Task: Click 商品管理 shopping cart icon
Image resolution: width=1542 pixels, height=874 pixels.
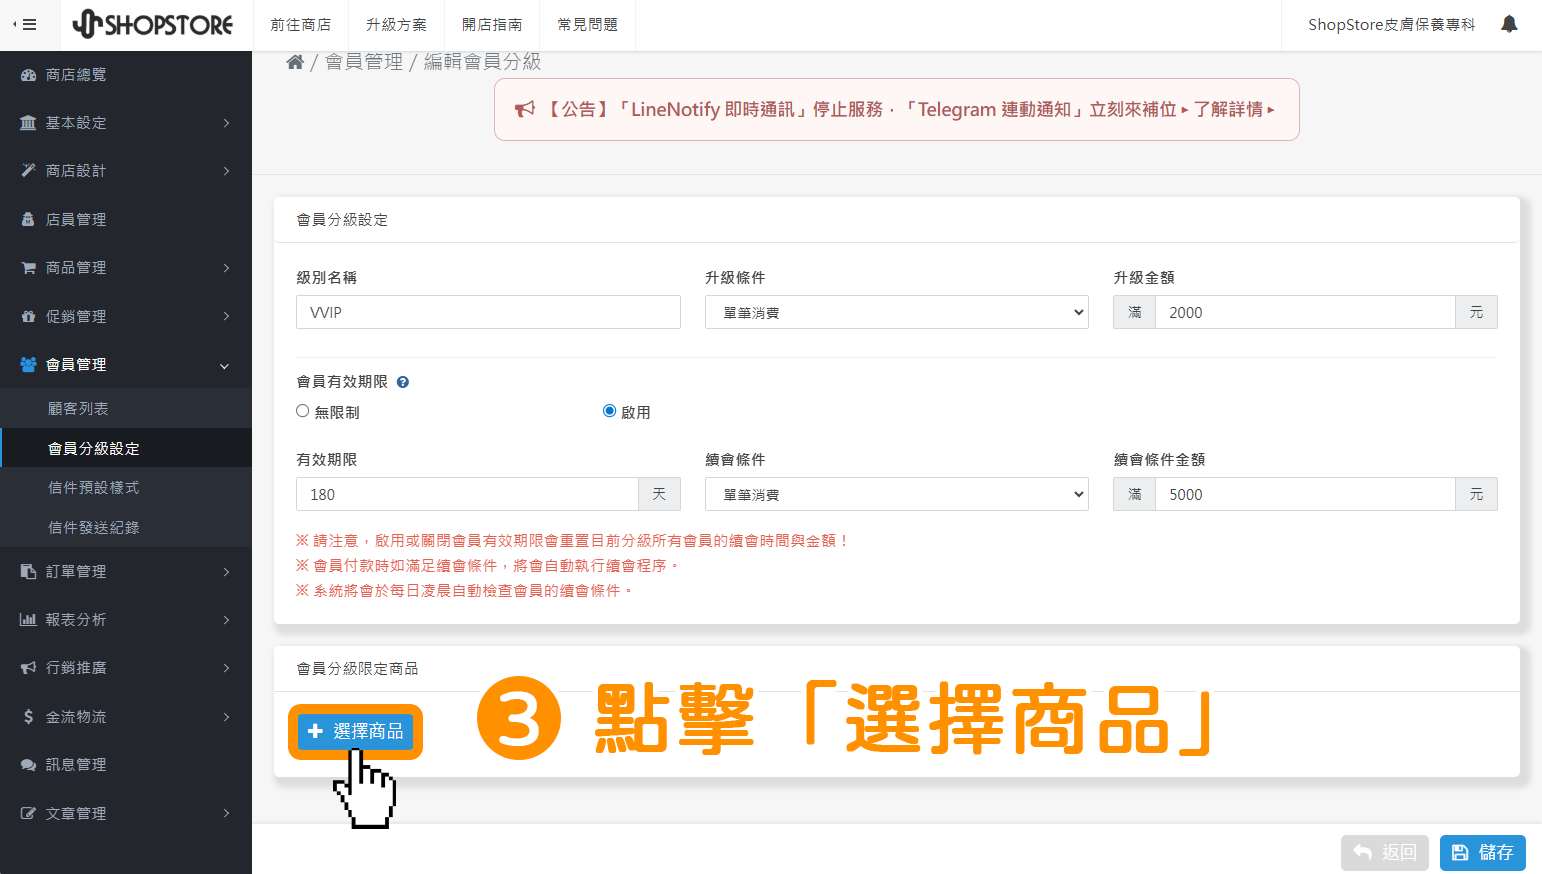Action: pyautogui.click(x=28, y=268)
